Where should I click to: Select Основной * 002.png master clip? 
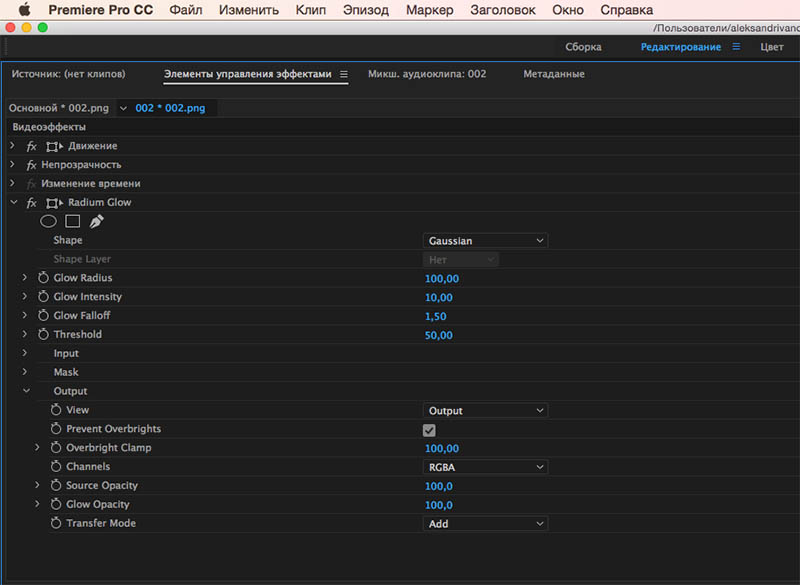pos(59,108)
